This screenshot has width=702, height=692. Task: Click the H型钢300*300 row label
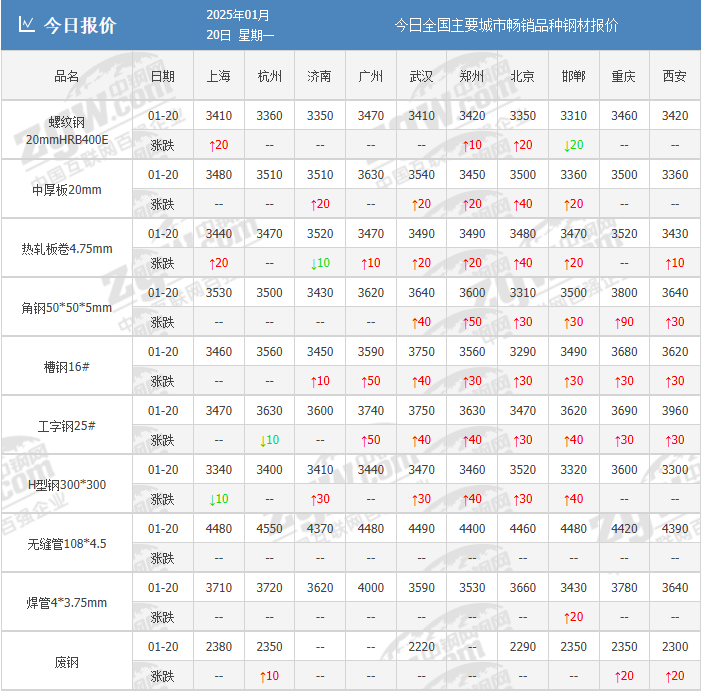pyautogui.click(x=67, y=485)
